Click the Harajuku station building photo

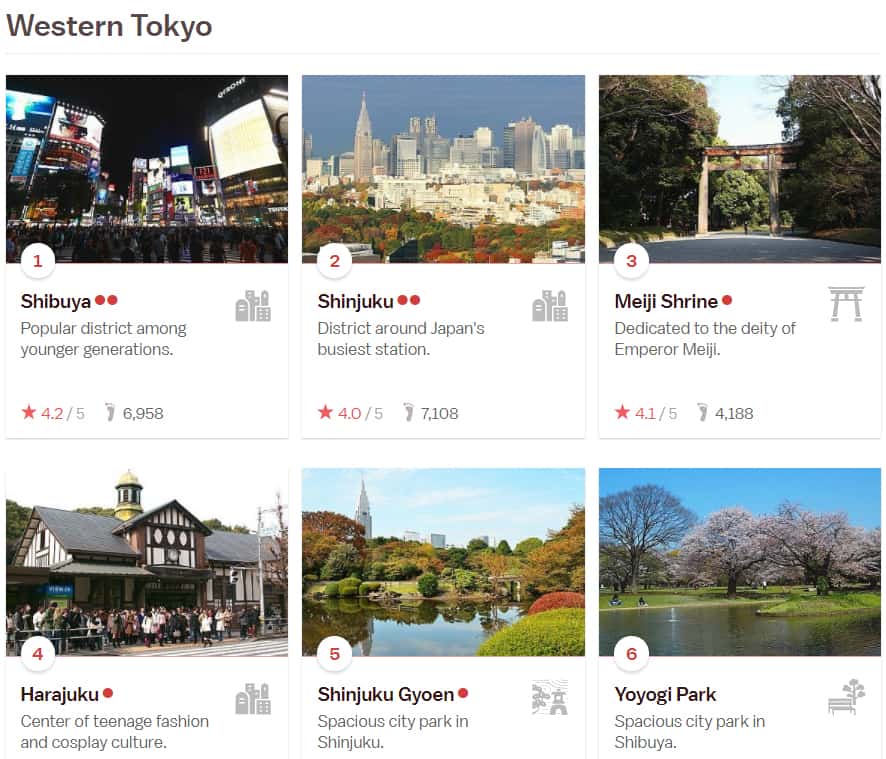click(147, 561)
